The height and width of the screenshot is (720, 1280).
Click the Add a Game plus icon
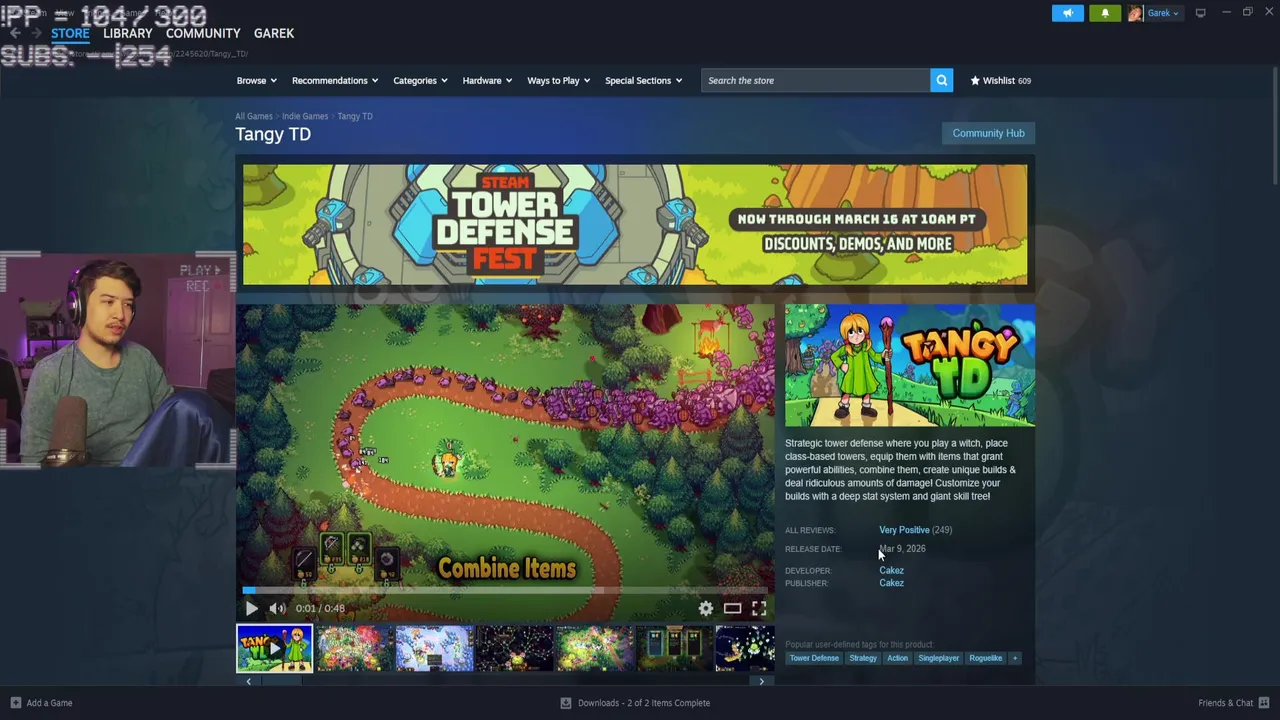[x=15, y=703]
